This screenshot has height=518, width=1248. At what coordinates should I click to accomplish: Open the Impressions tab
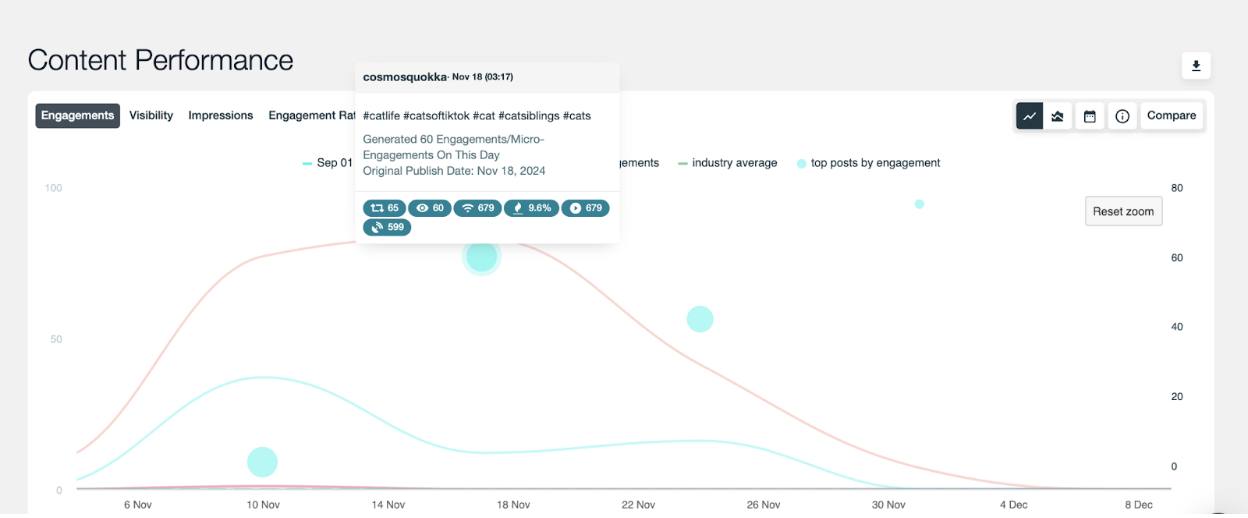[220, 116]
